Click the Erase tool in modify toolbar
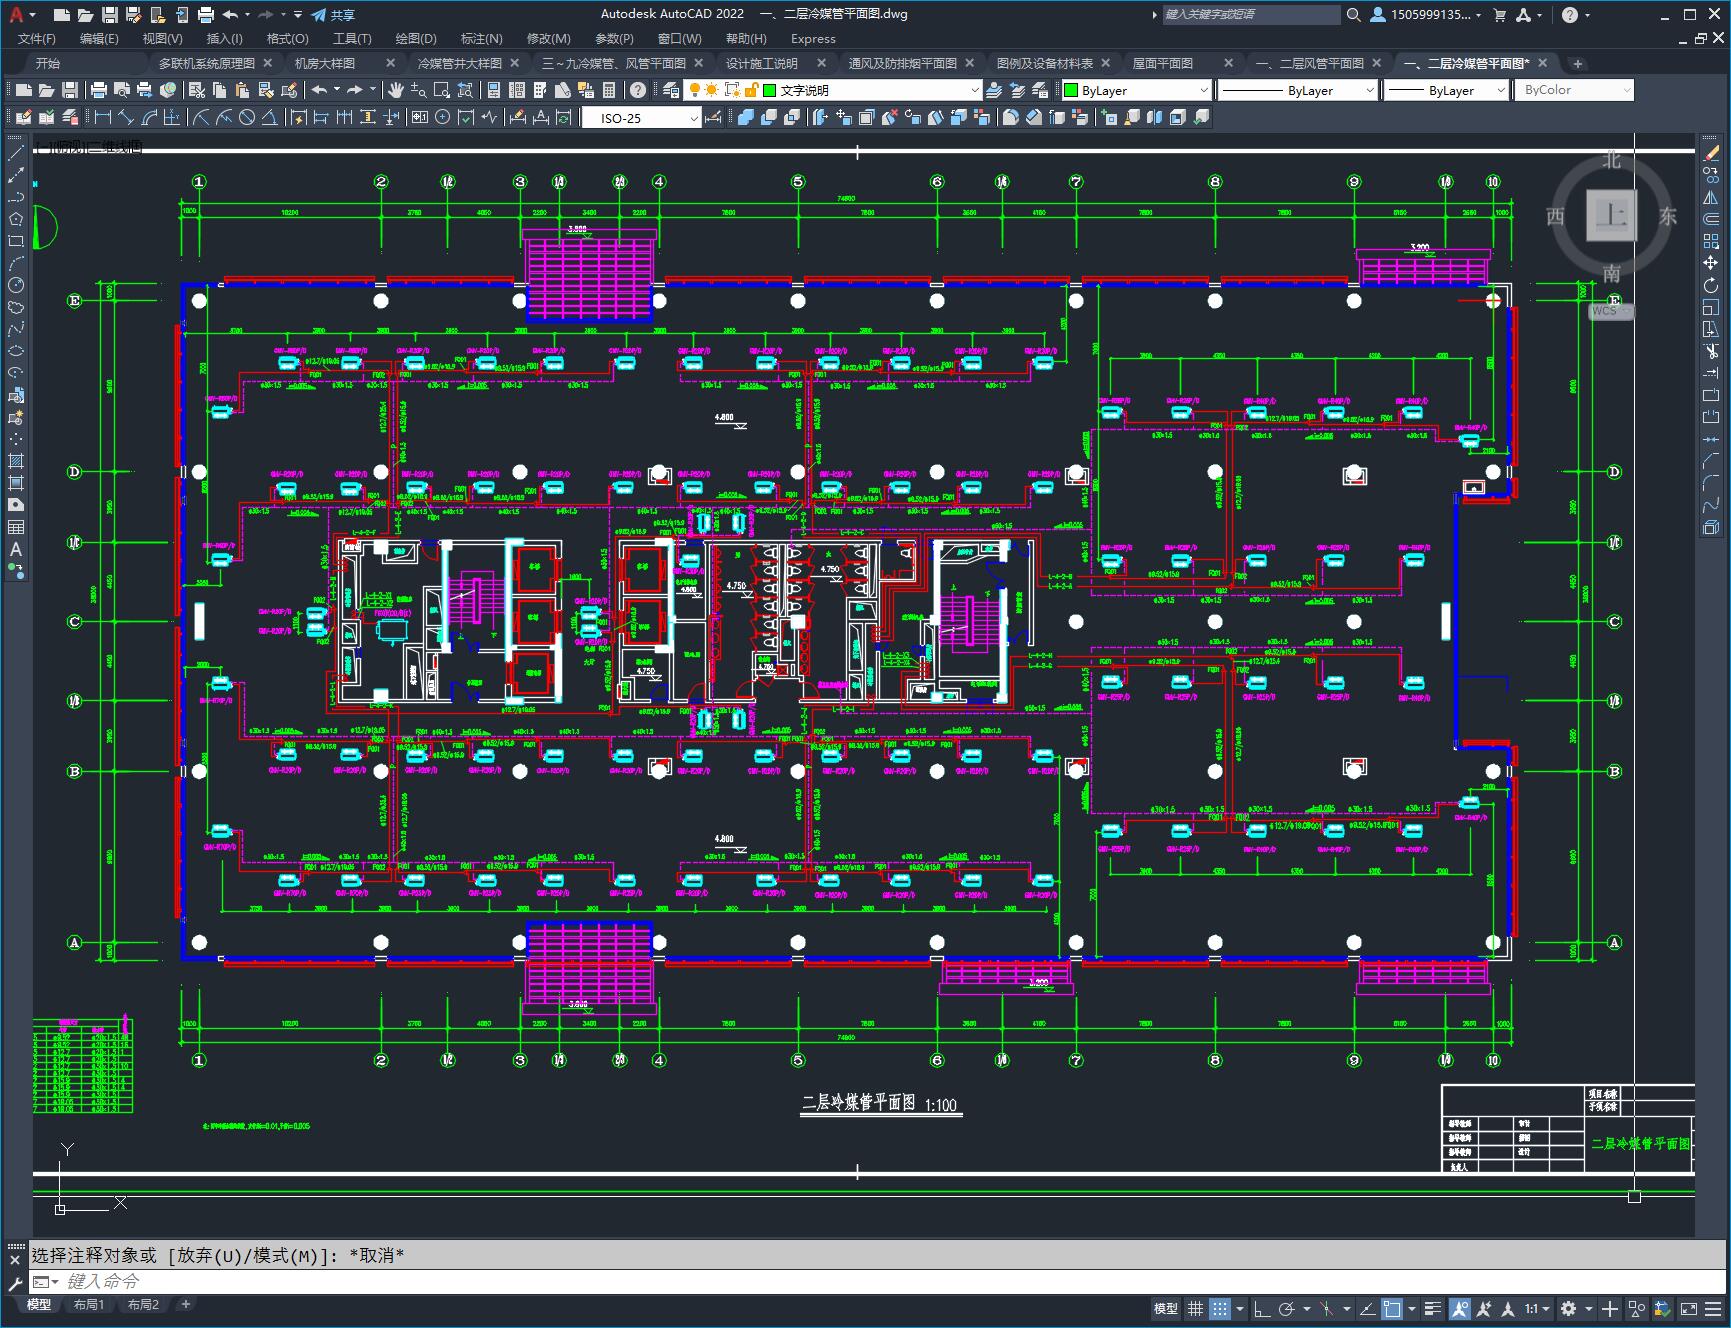The width and height of the screenshot is (1731, 1328). tap(1711, 153)
